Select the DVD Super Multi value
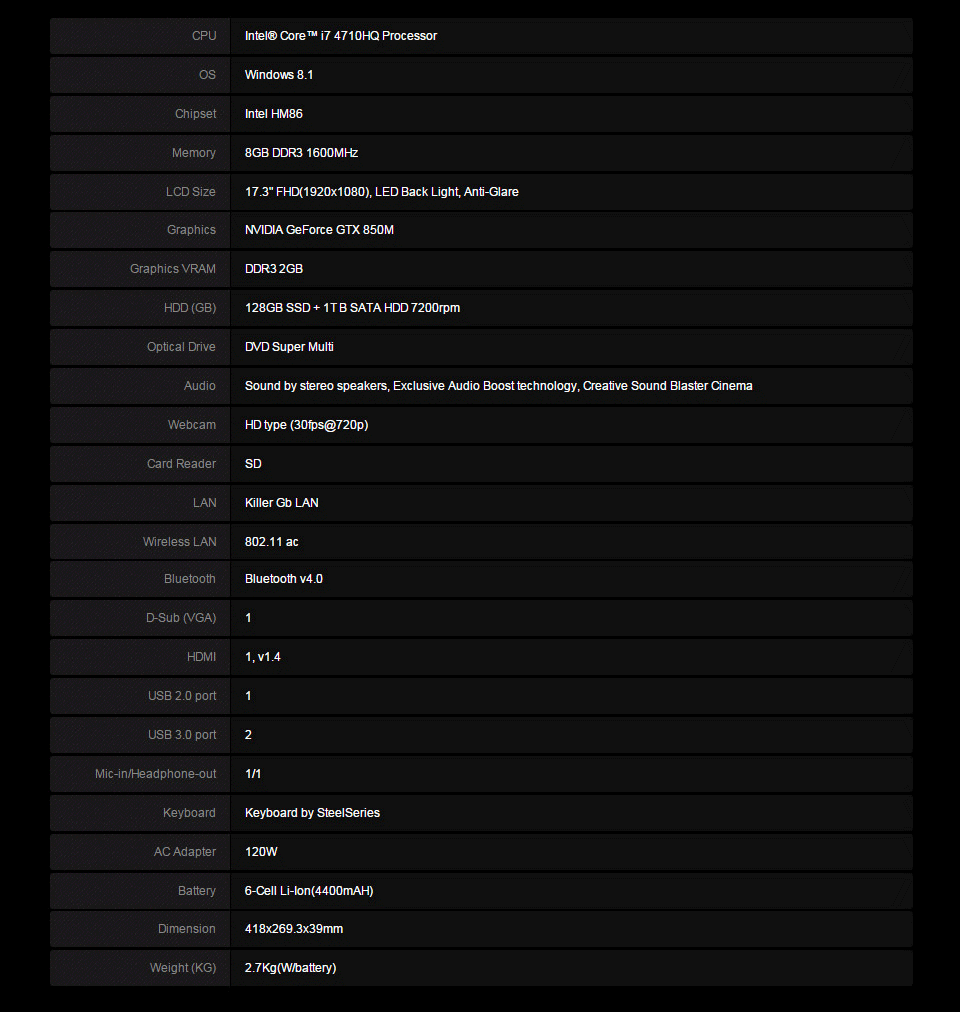This screenshot has width=960, height=1012. tap(289, 347)
